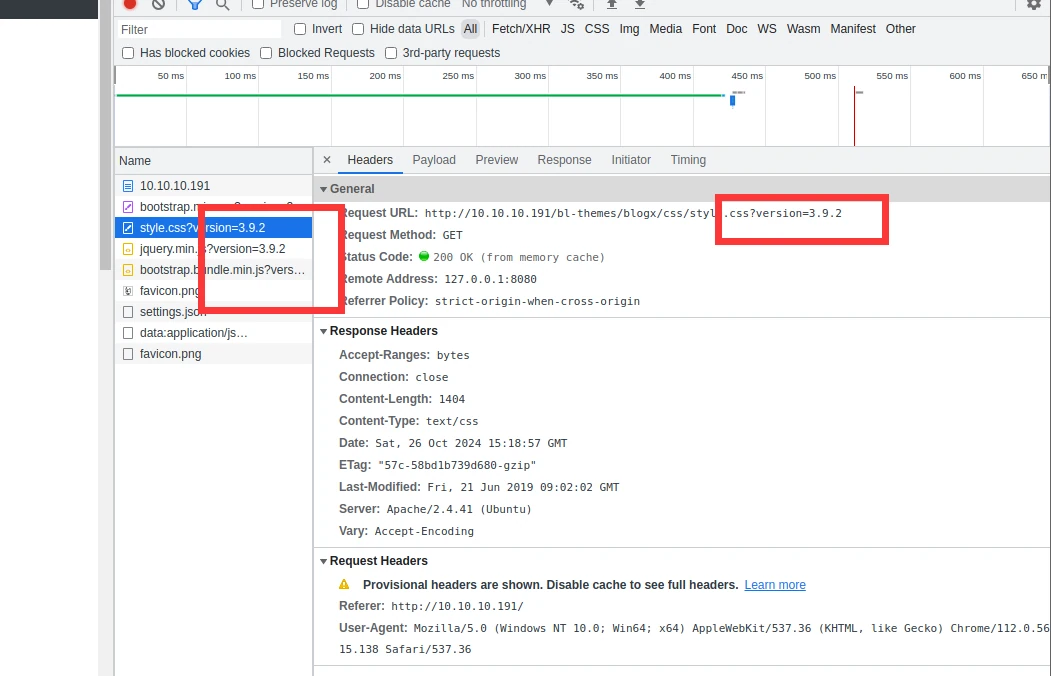Select the data:application/js request
The height and width of the screenshot is (676, 1051).
(213, 333)
